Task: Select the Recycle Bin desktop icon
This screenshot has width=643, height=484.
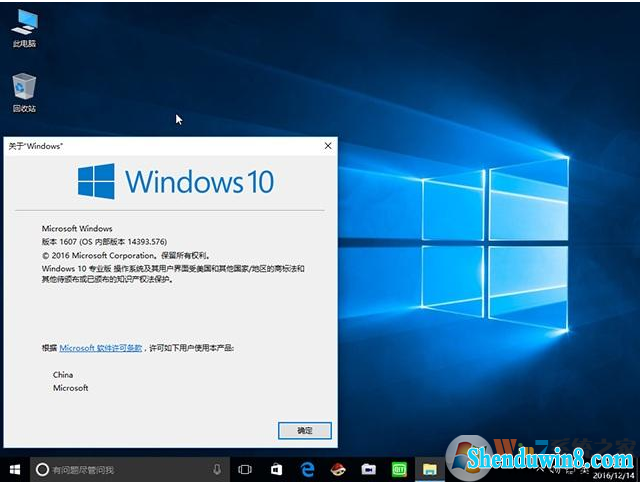Action: coord(24,93)
